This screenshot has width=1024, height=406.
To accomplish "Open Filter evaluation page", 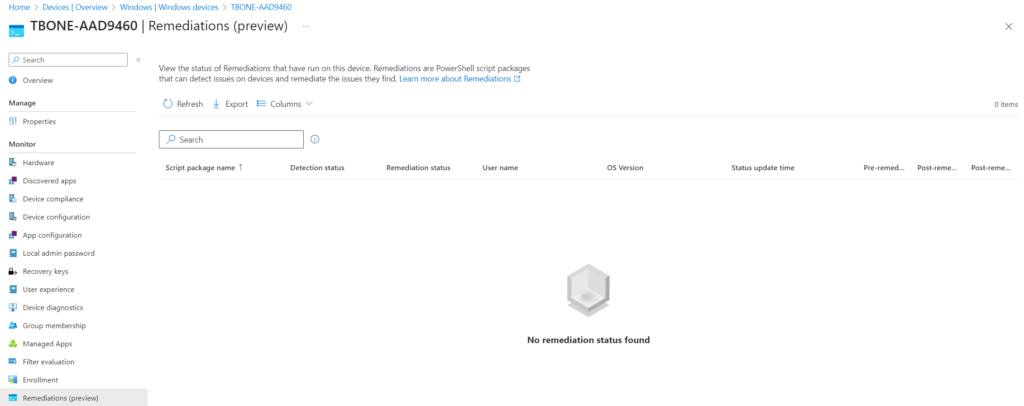I will coord(49,362).
